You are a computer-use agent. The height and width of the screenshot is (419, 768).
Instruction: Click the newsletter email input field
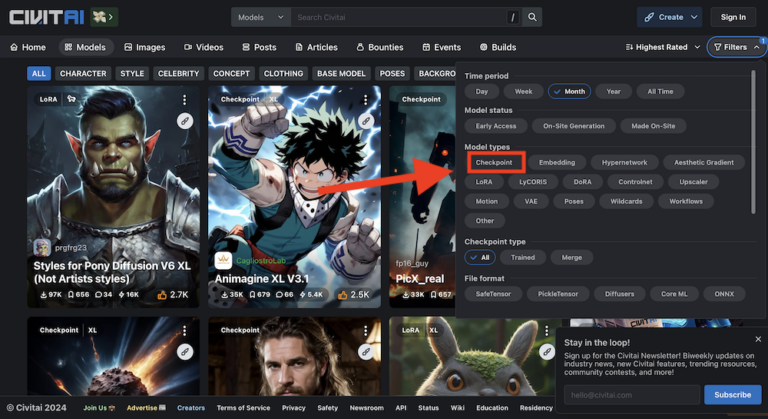(x=632, y=395)
